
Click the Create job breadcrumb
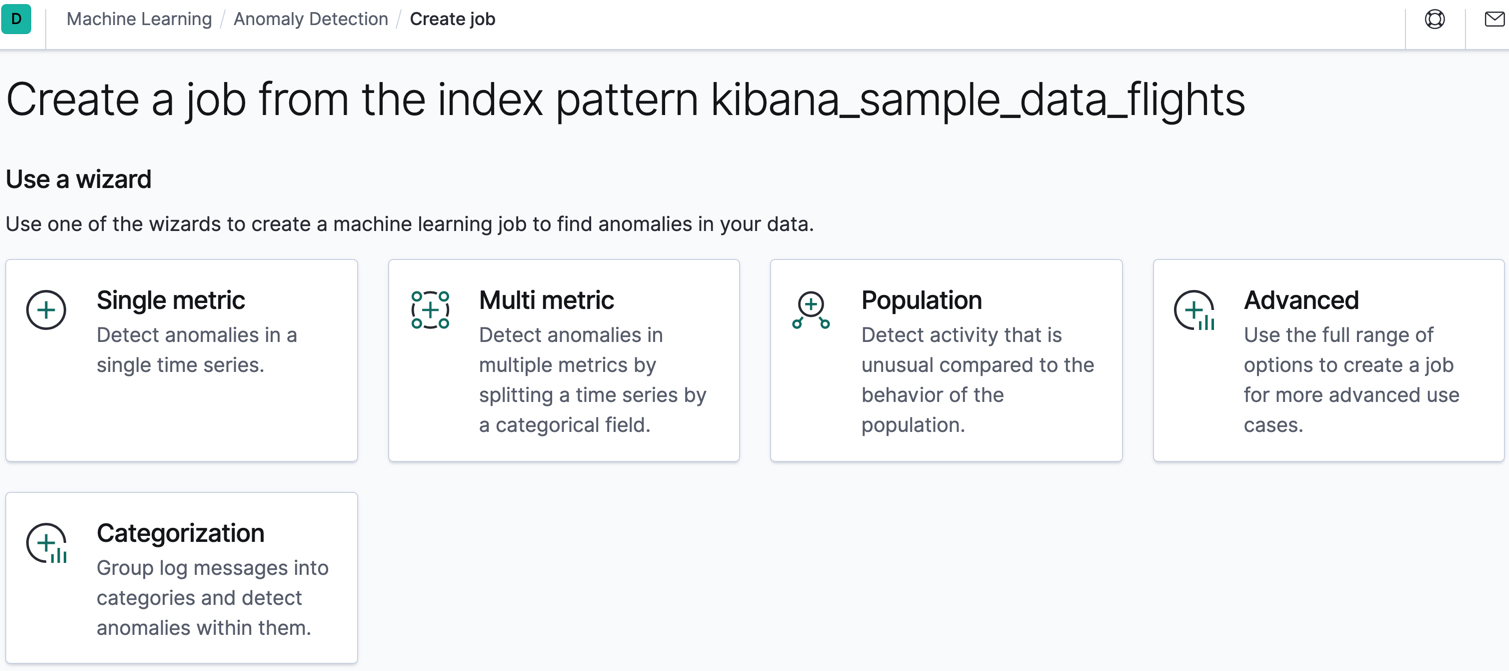point(452,19)
